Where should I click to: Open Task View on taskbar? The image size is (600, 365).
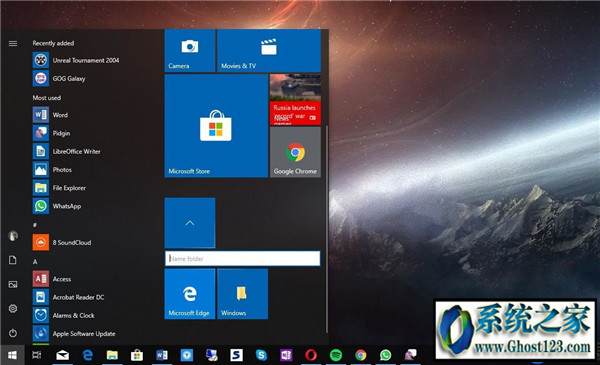(x=37, y=355)
